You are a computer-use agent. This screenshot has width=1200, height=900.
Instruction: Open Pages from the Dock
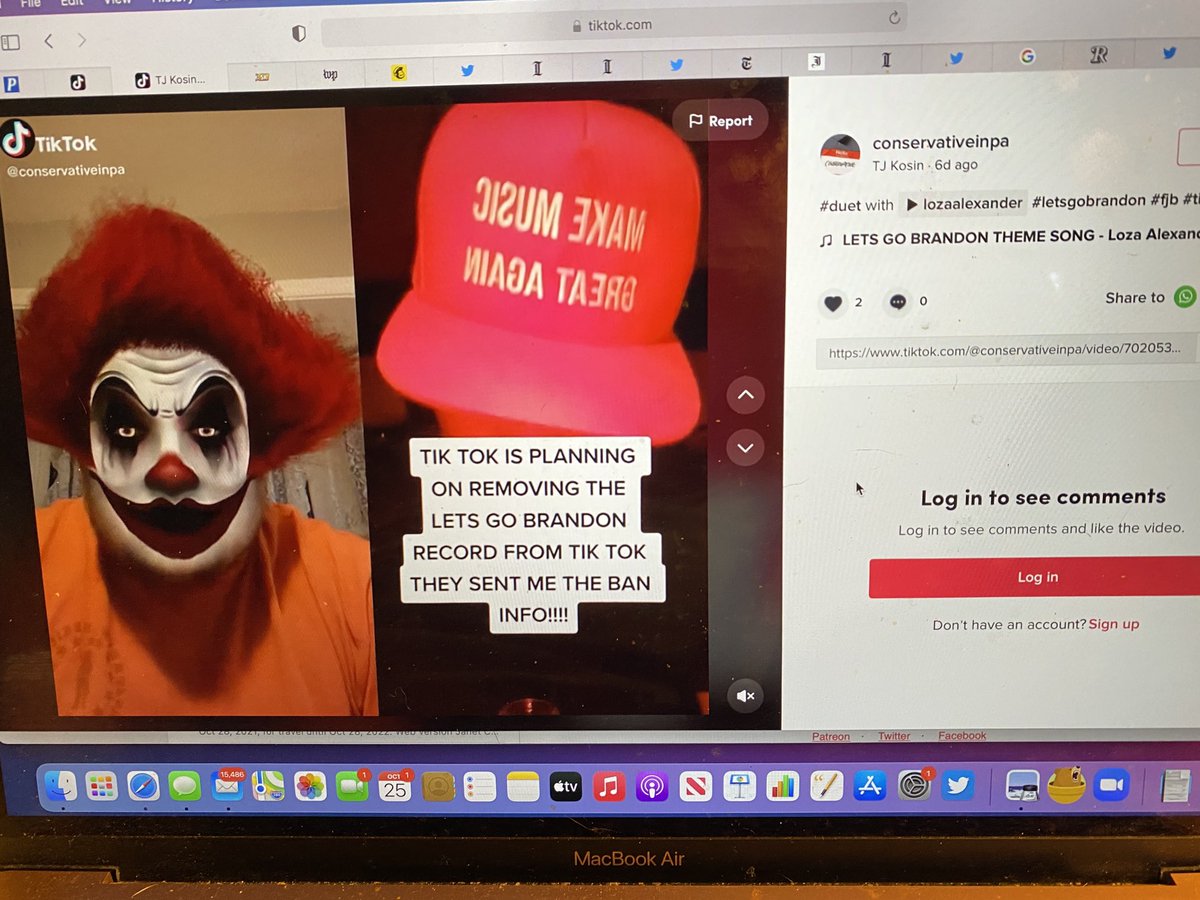pos(826,787)
